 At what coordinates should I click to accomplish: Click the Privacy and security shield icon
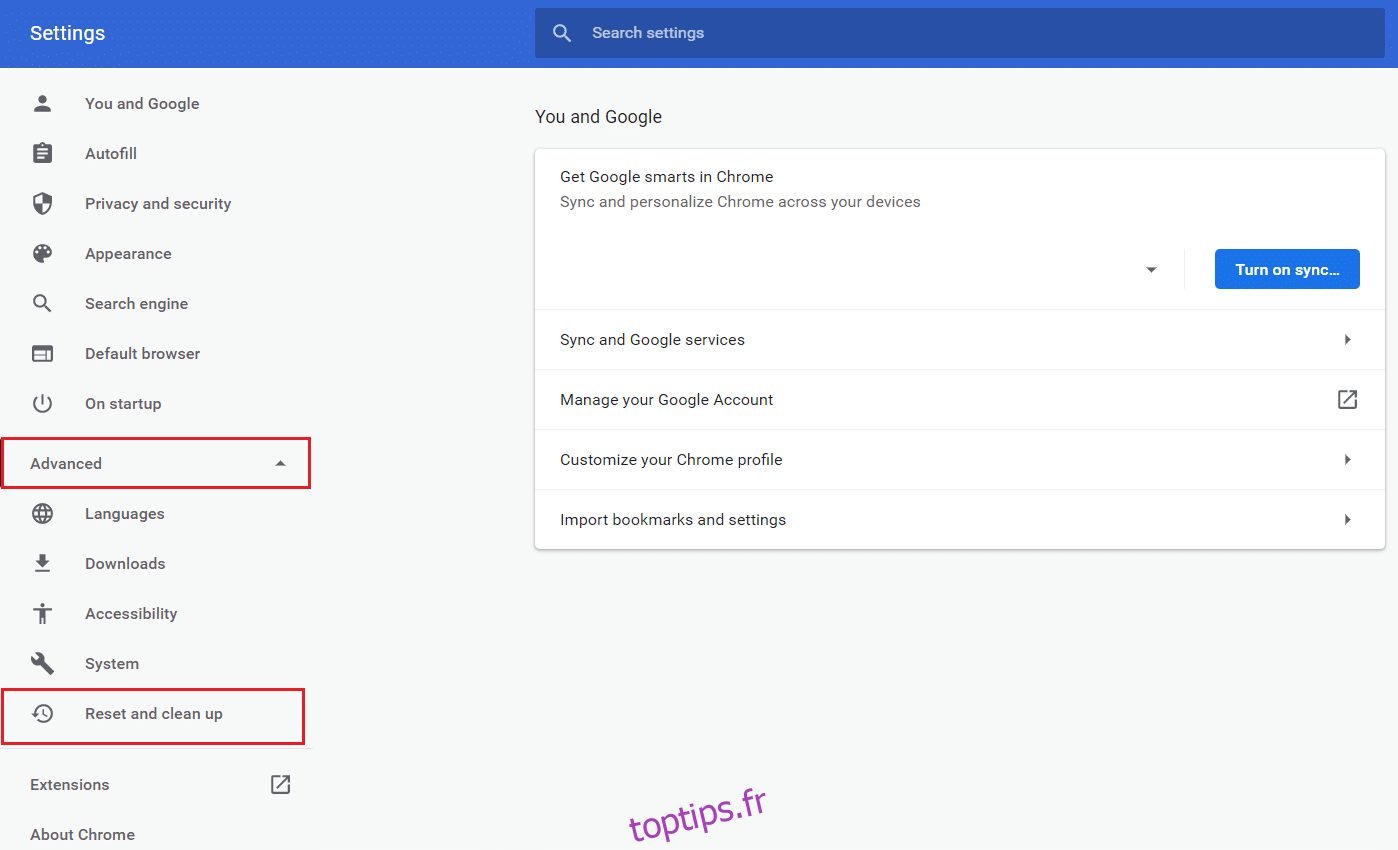pos(42,203)
